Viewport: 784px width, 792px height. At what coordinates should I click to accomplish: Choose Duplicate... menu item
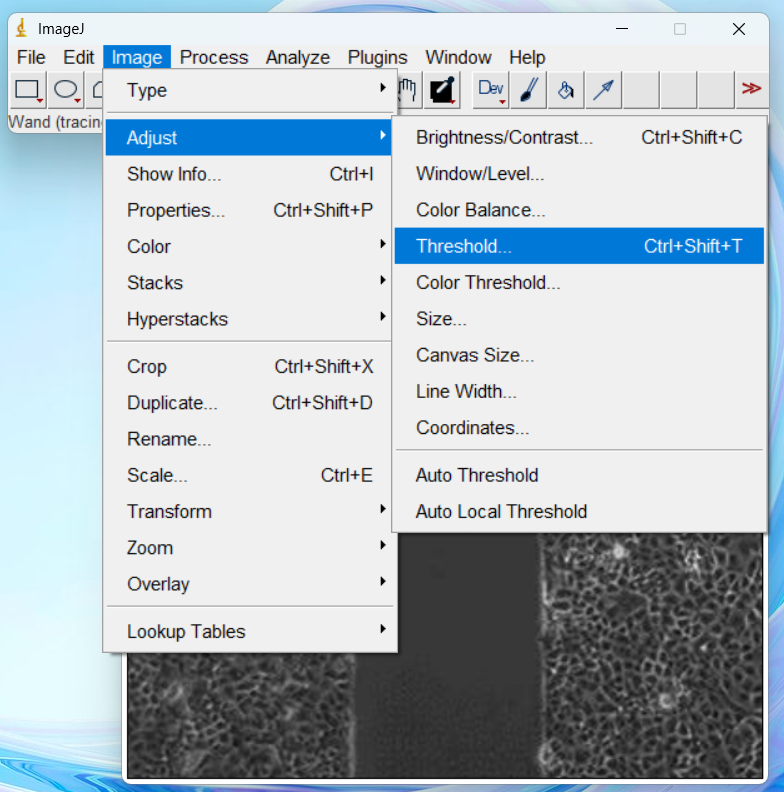[249, 403]
